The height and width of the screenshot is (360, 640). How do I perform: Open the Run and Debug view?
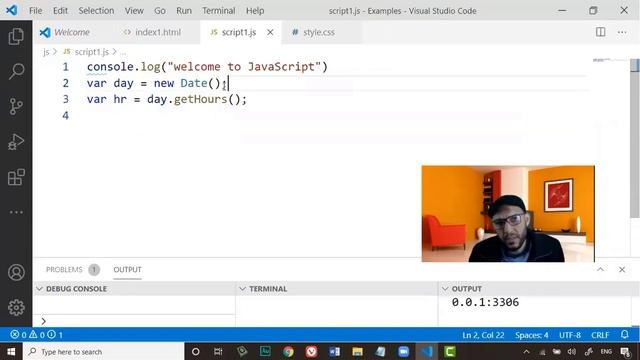click(16, 142)
